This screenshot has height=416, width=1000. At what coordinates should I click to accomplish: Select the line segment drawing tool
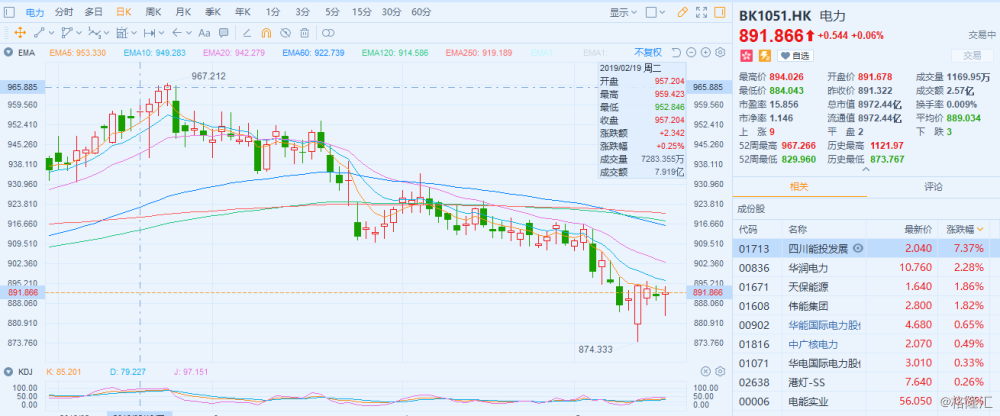38,33
